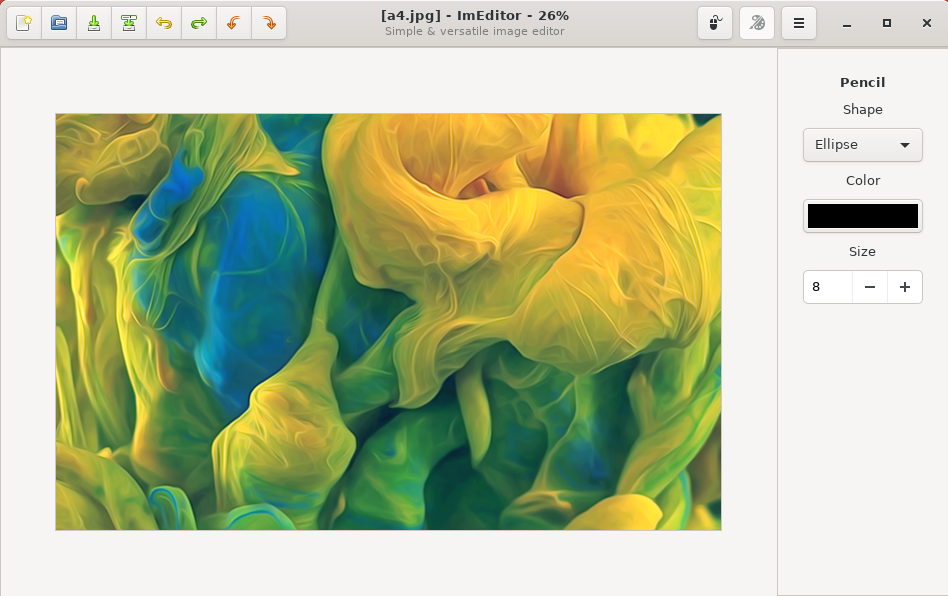The height and width of the screenshot is (596, 948).
Task: Decrease pencil size with minus button
Action: (870, 287)
